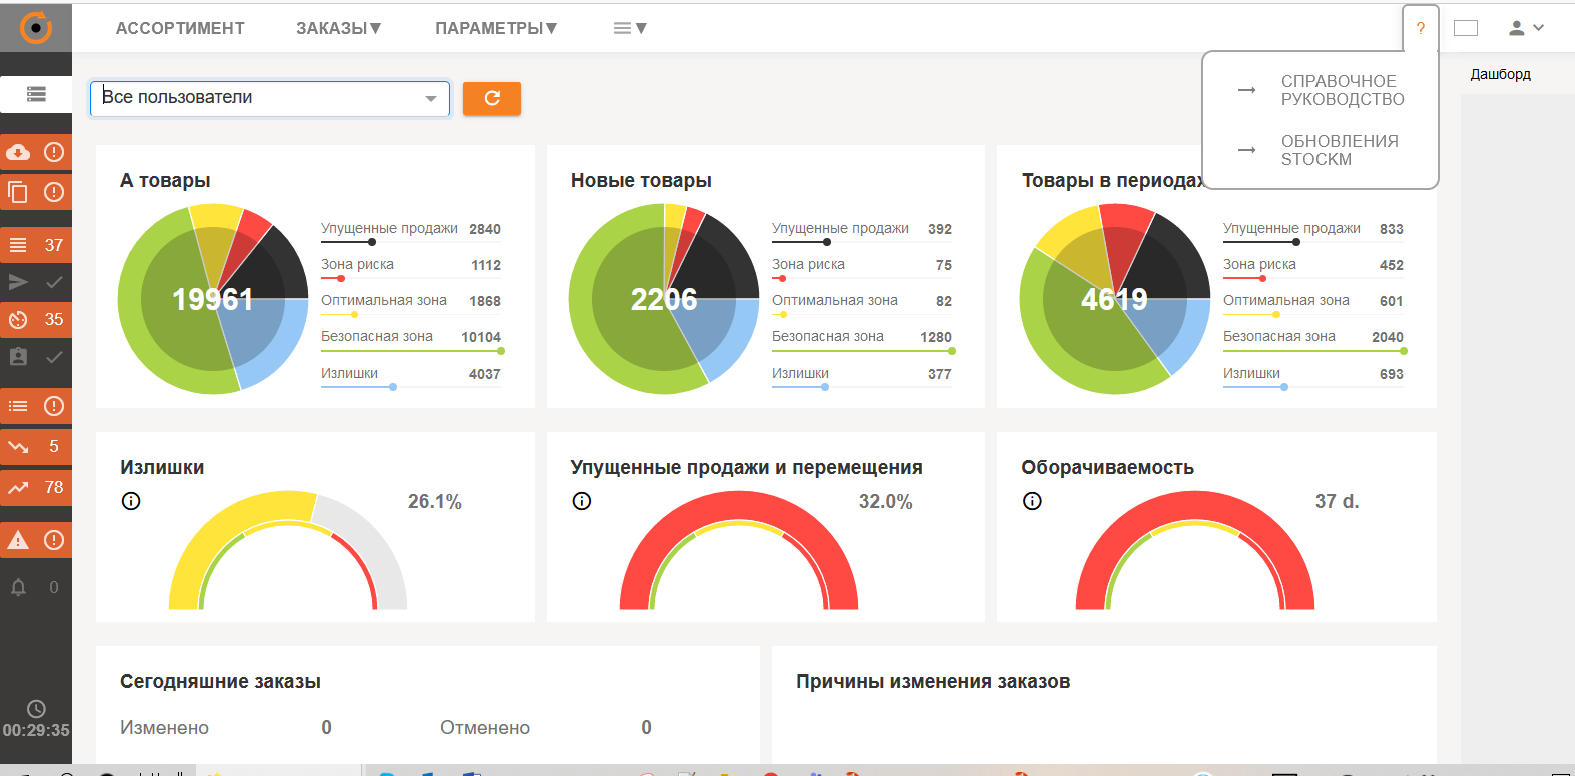Select СПРАВОЧНОЕ РУКОВОДСТВО from help menu

coord(1342,90)
